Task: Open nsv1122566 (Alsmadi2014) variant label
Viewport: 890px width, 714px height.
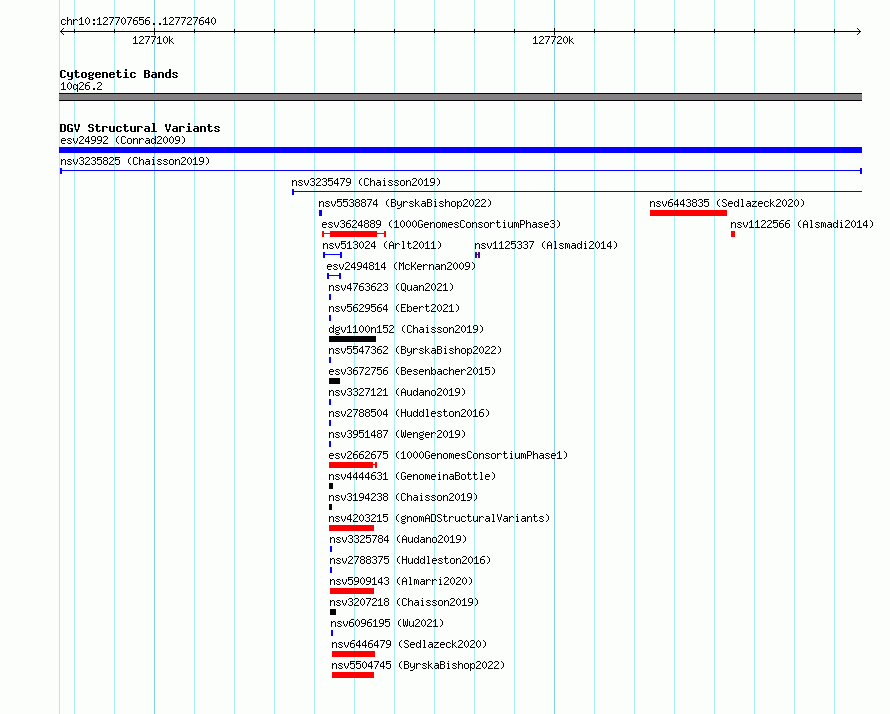Action: [x=802, y=224]
